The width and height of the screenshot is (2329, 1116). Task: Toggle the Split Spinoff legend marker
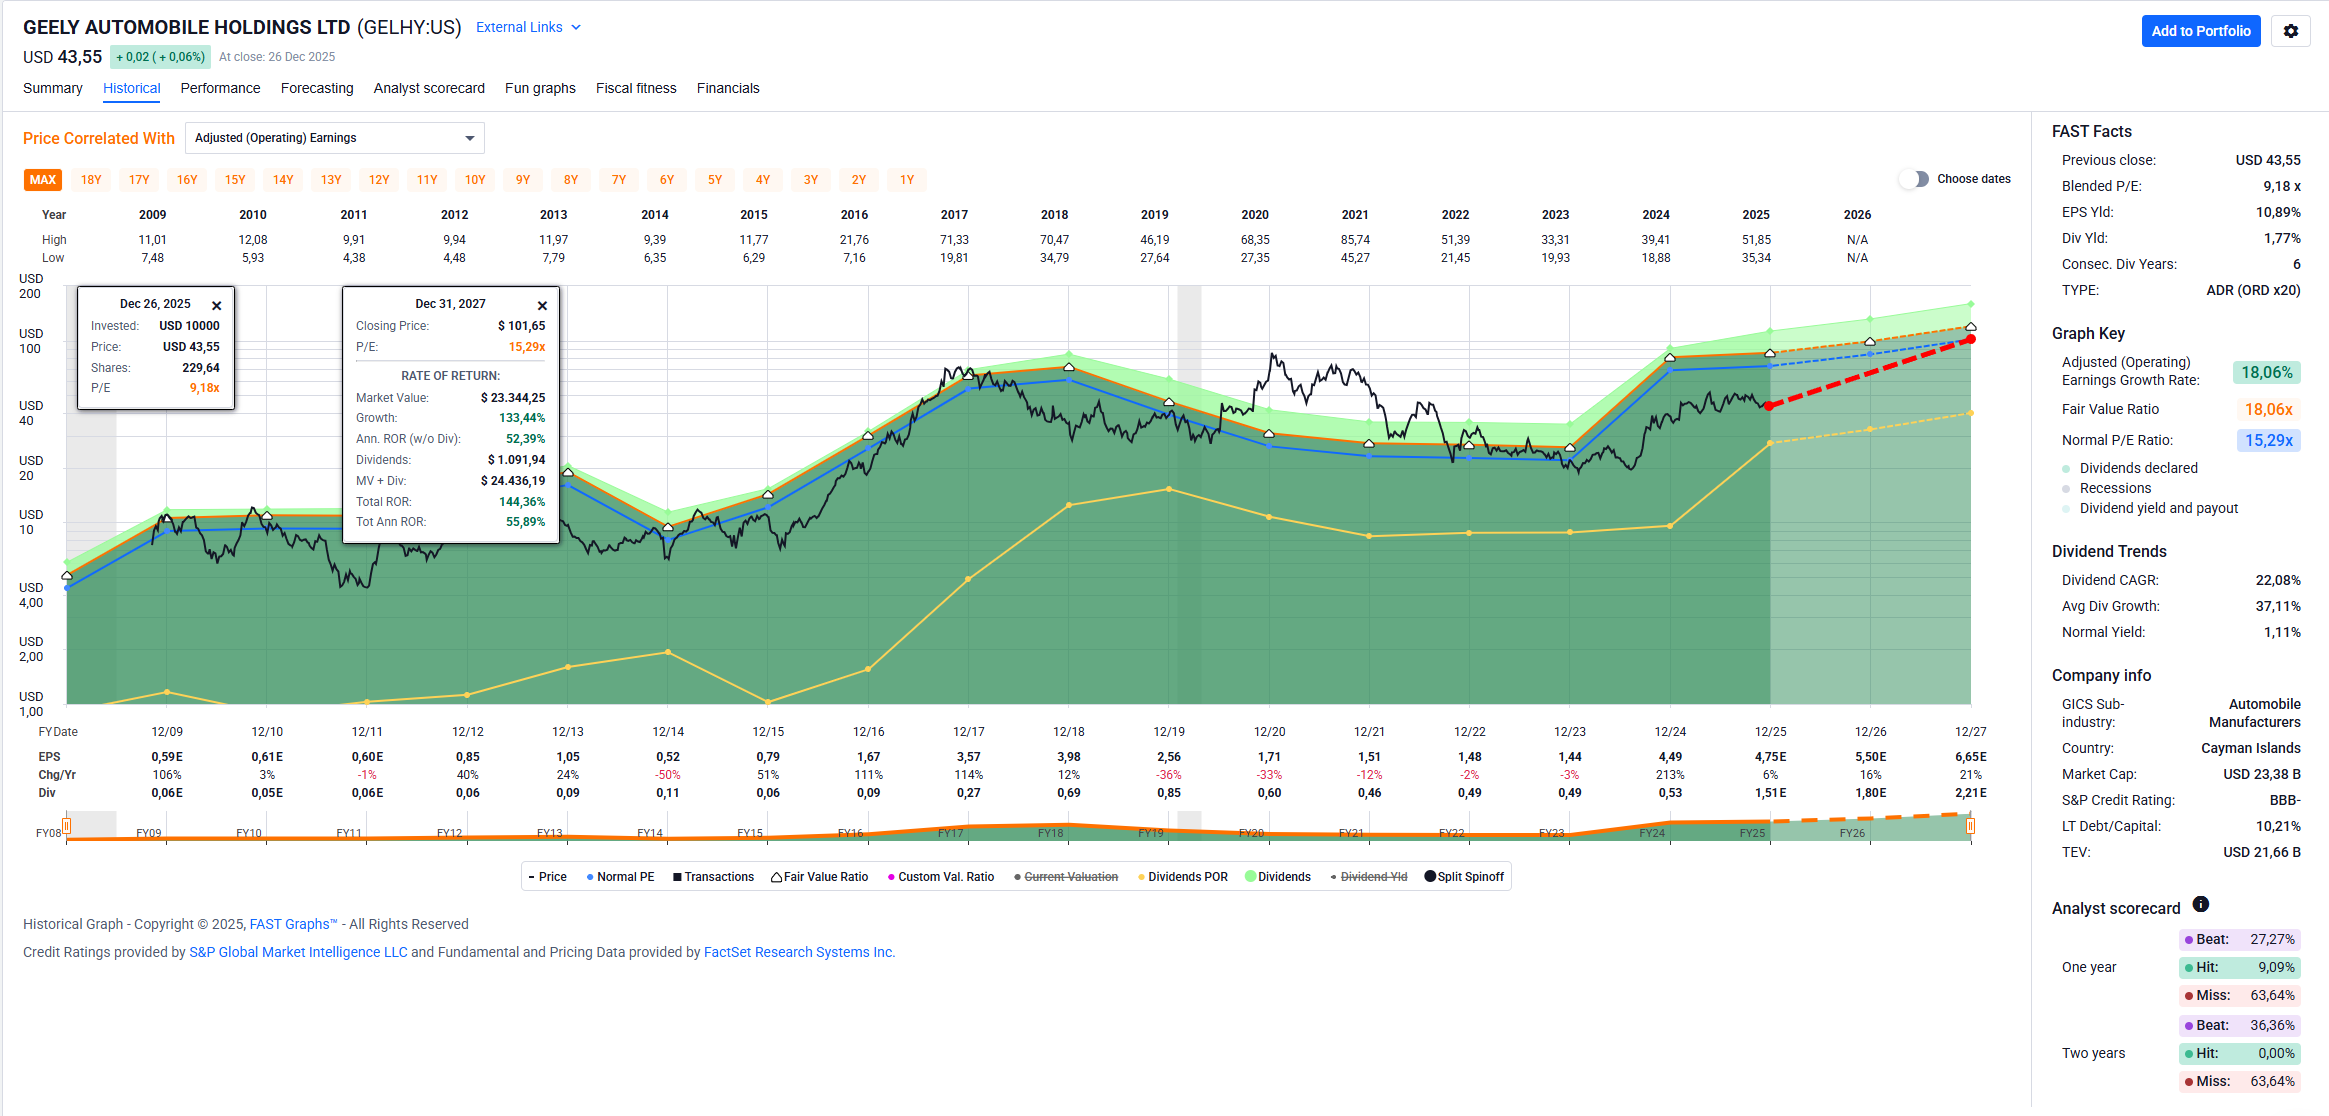(x=1430, y=877)
